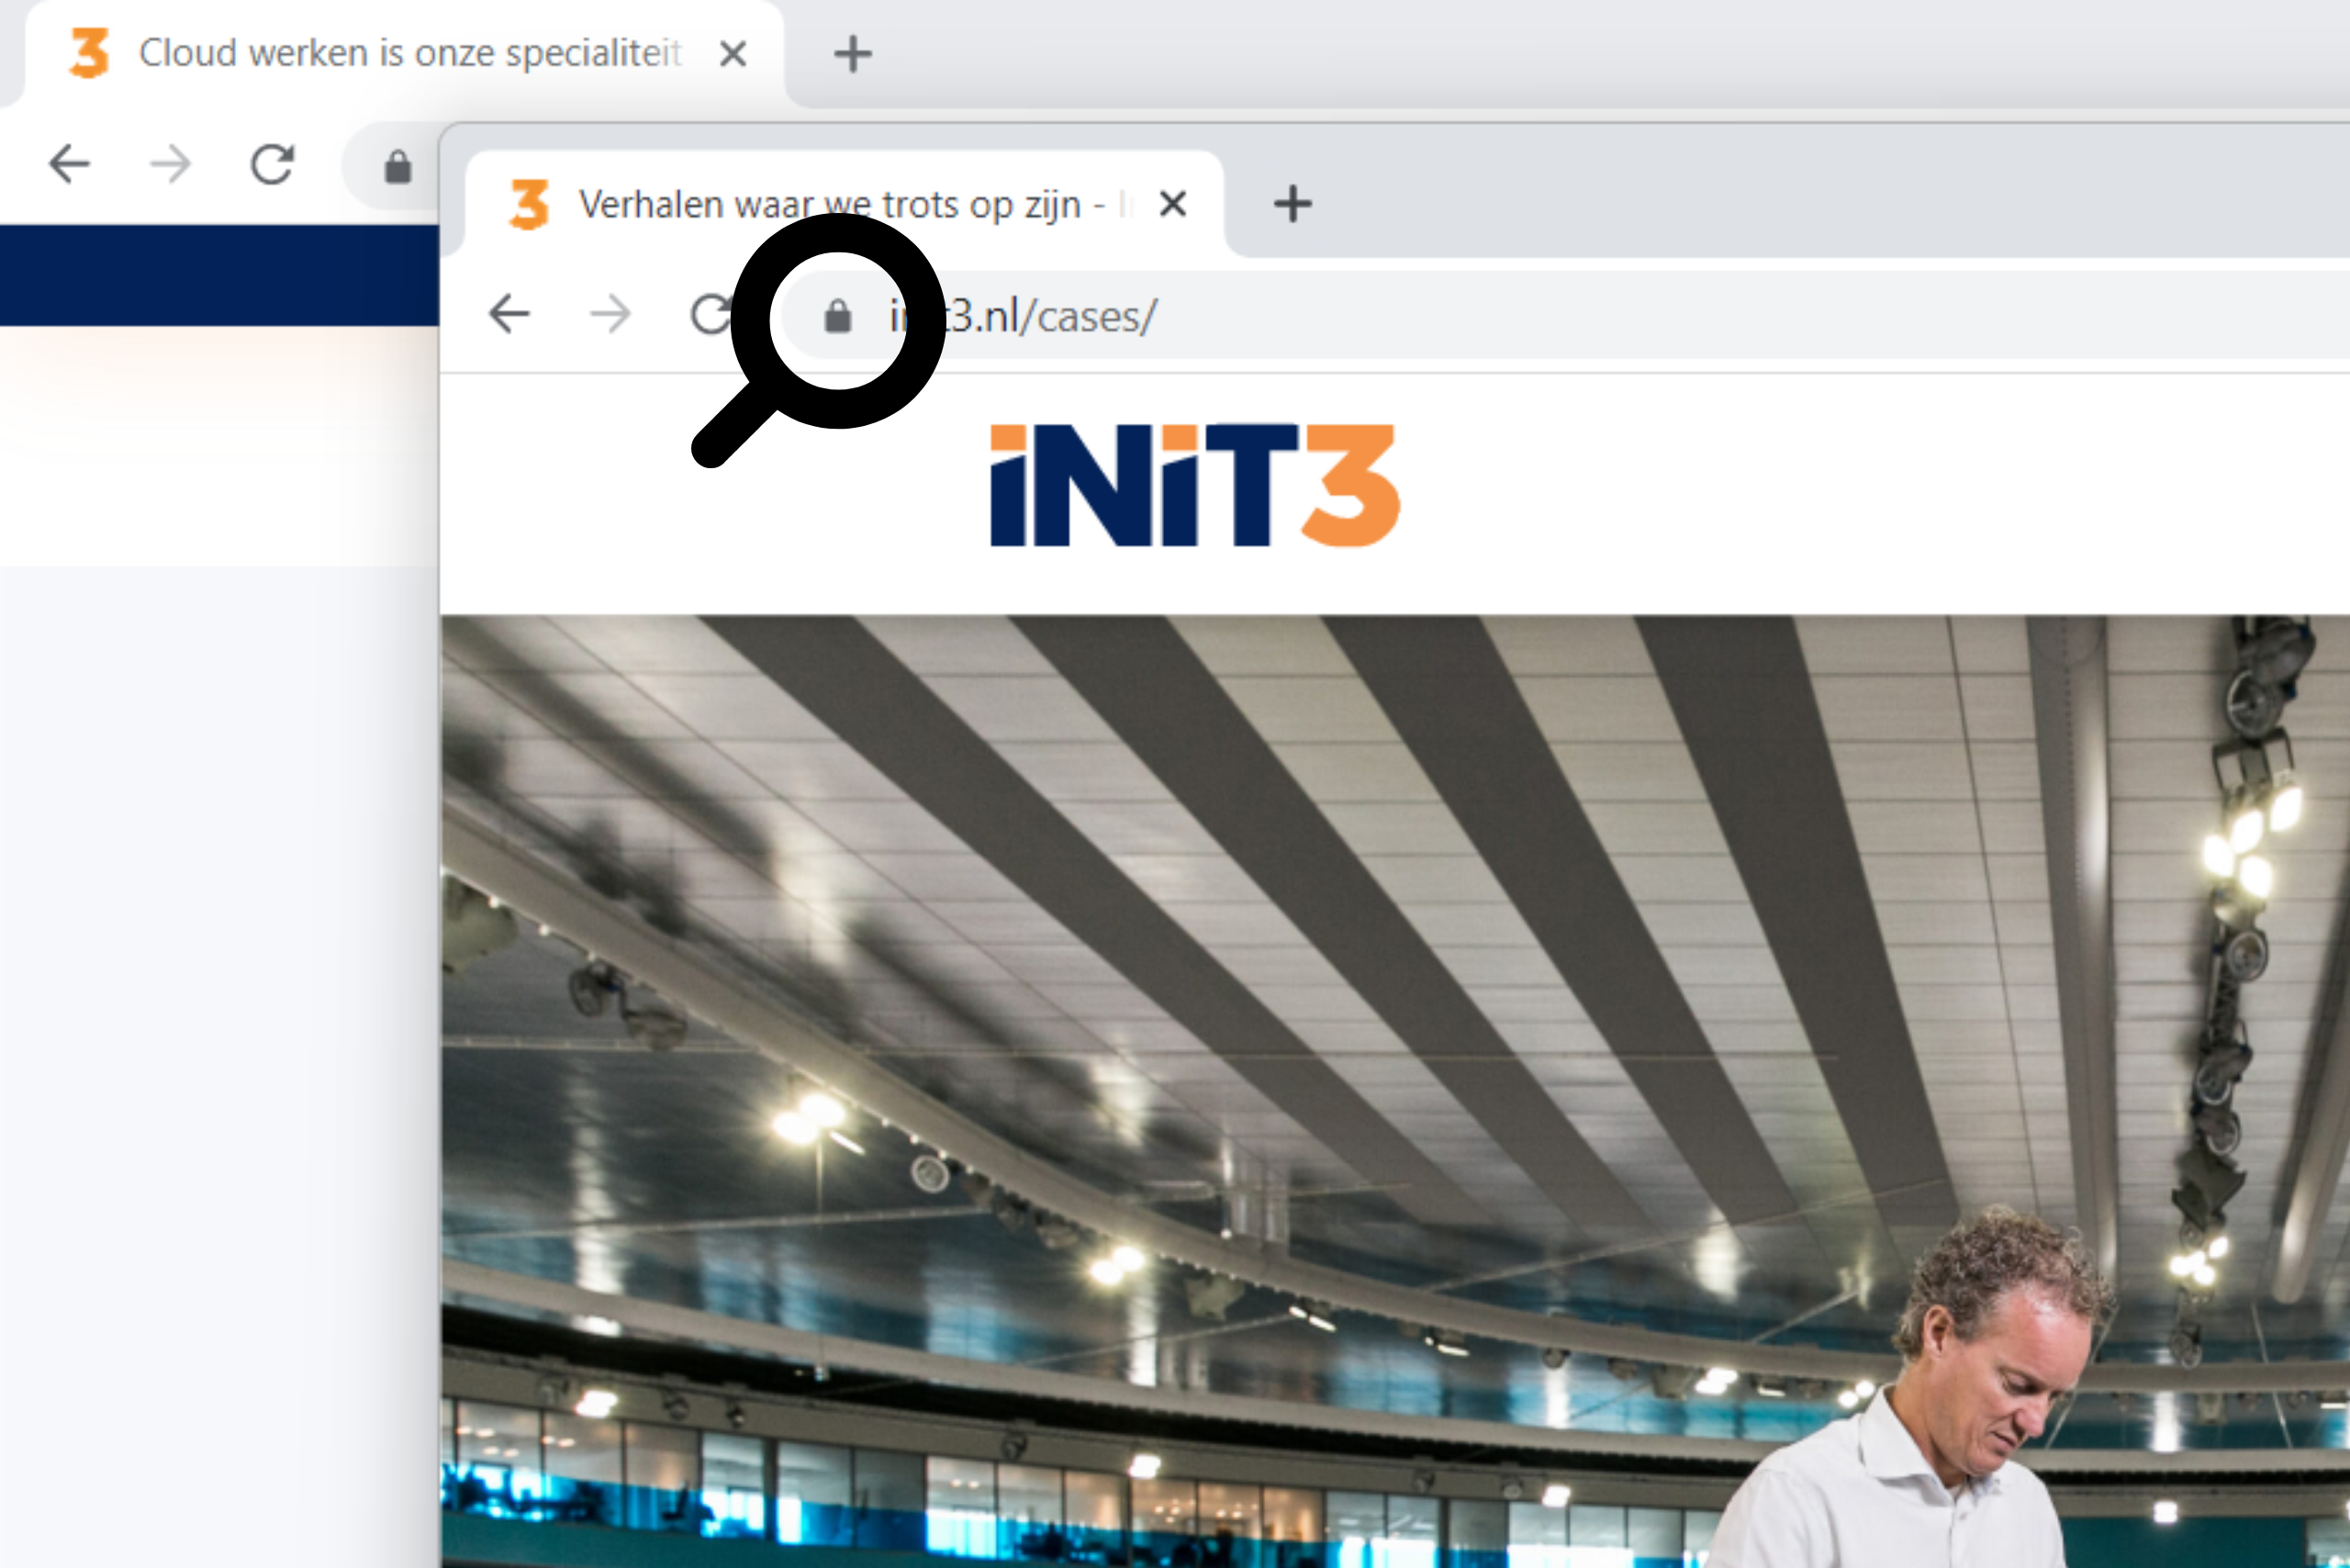Click the init3.nl/cases/ address bar
This screenshot has height=1568, width=2350.
tap(1565, 316)
